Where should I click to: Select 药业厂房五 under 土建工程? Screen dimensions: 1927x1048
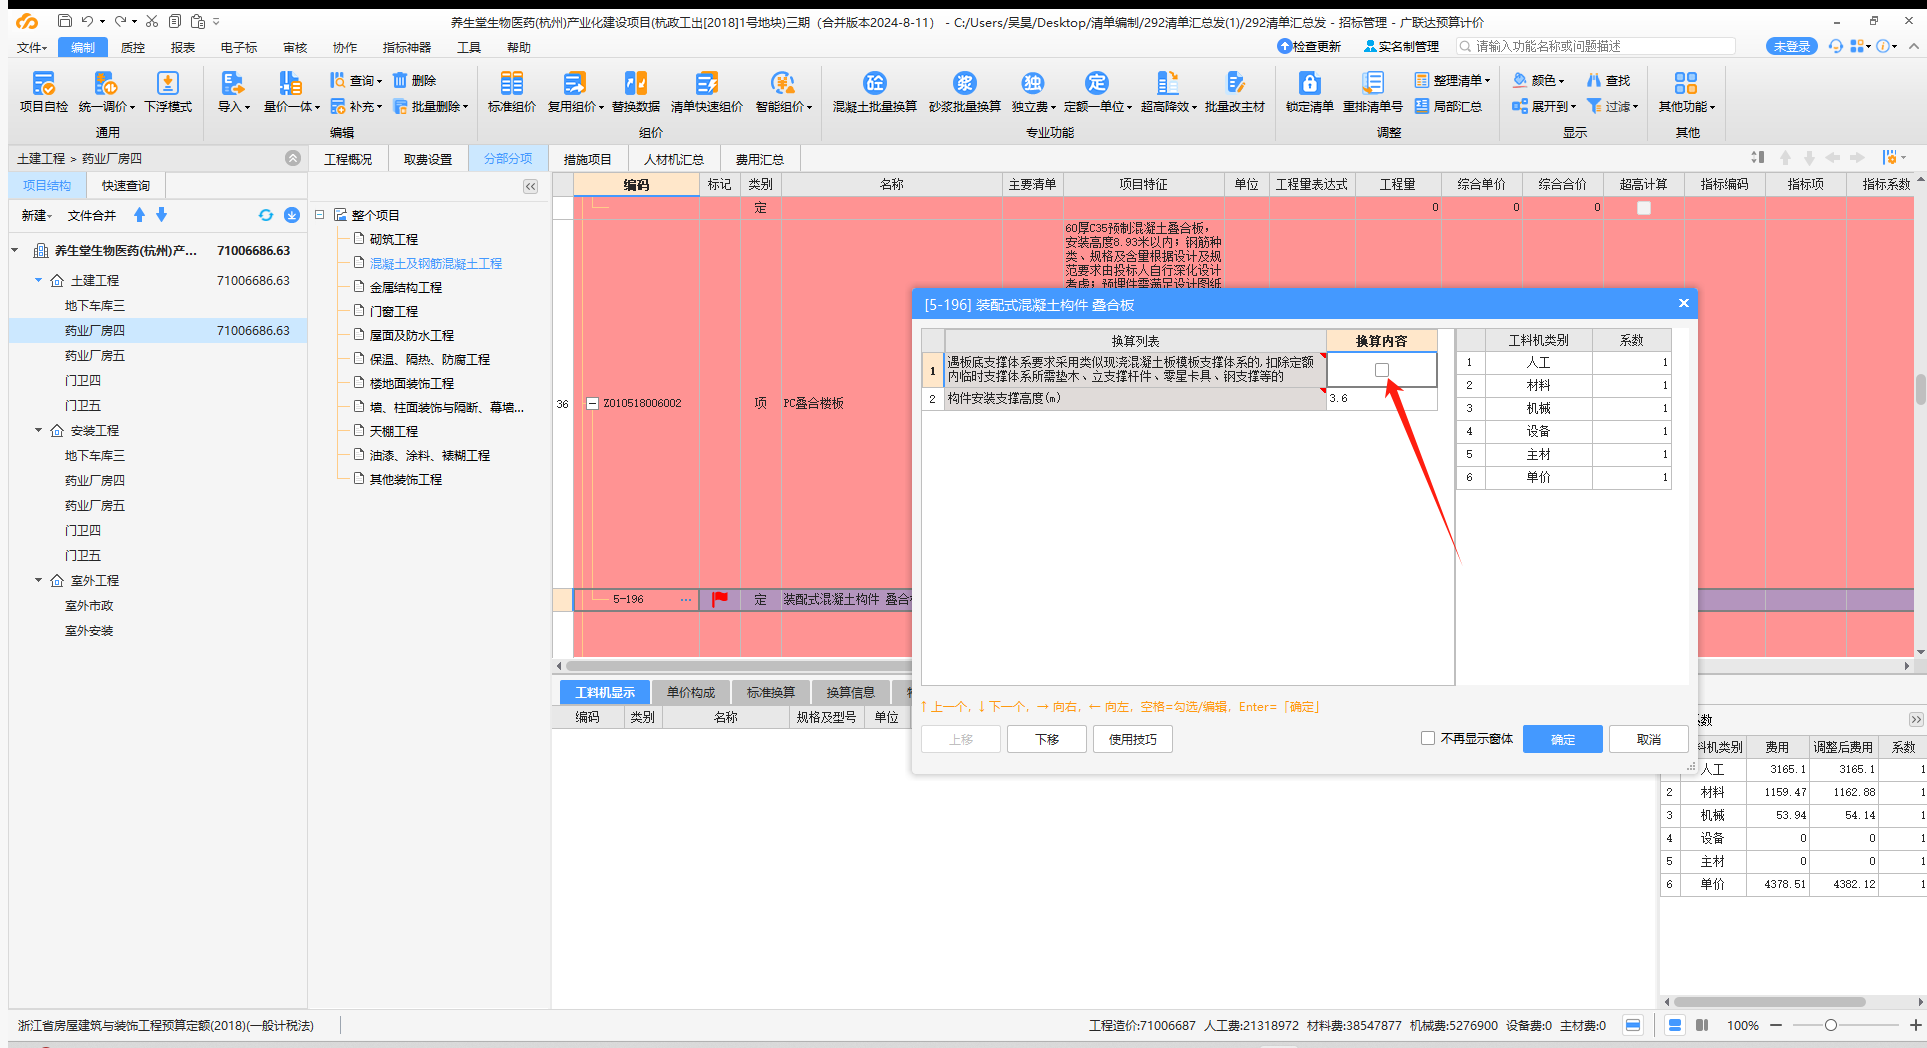[x=95, y=355]
